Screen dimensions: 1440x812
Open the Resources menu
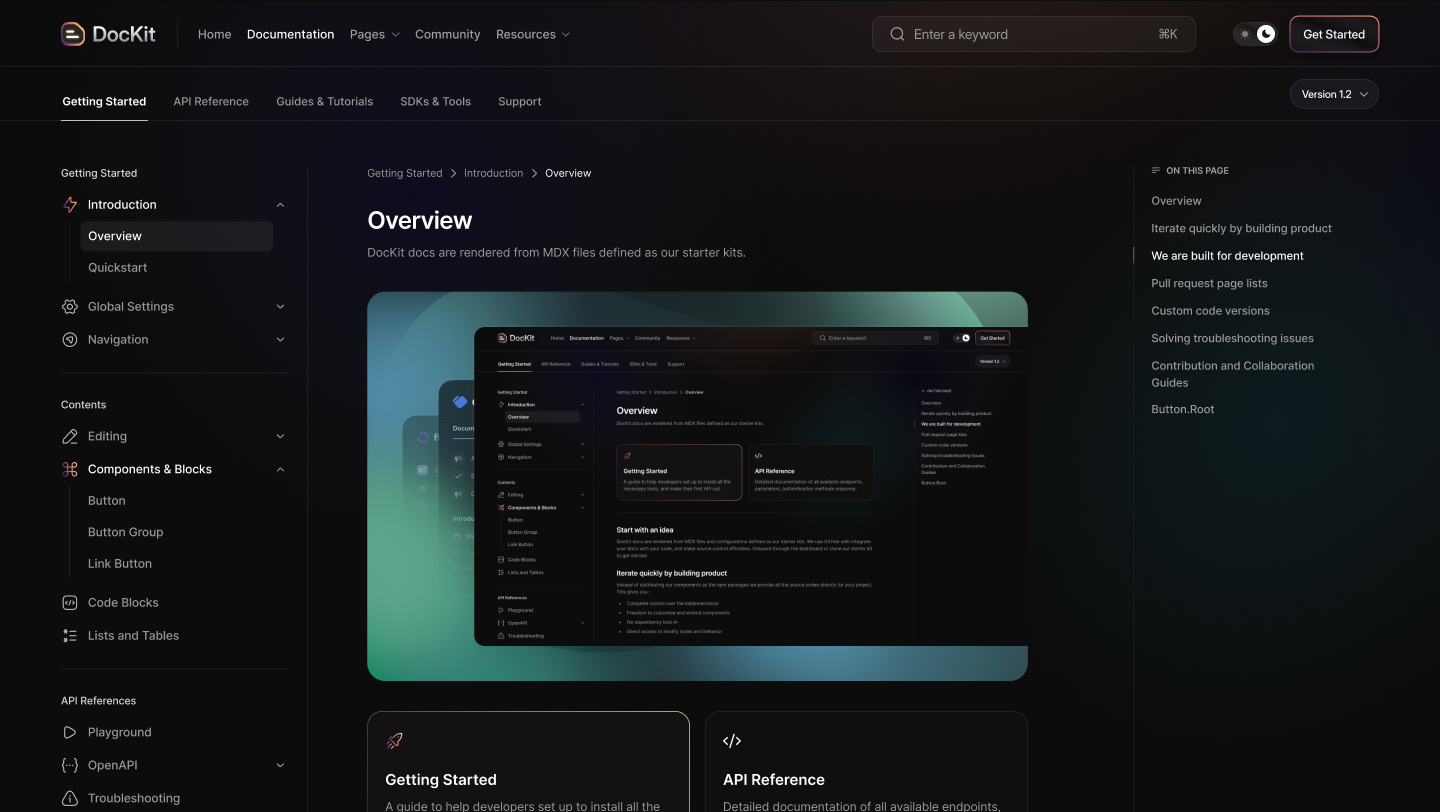click(532, 33)
